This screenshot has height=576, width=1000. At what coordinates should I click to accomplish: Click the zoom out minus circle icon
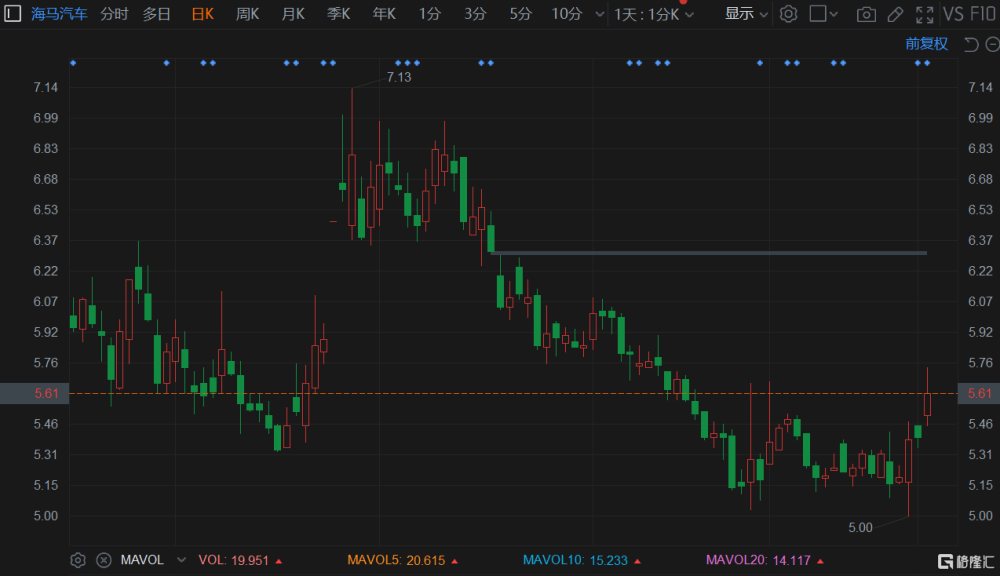[992, 44]
